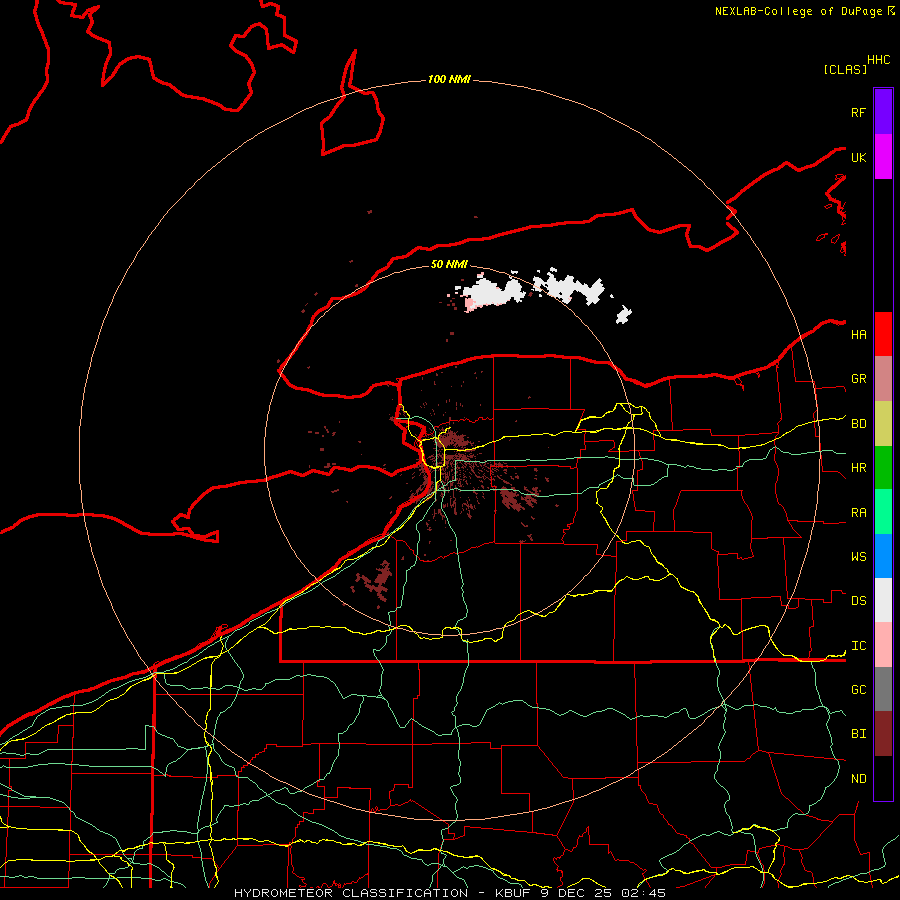Click the GC gray legend swatch
Image resolution: width=900 pixels, height=900 pixels.
click(x=883, y=689)
